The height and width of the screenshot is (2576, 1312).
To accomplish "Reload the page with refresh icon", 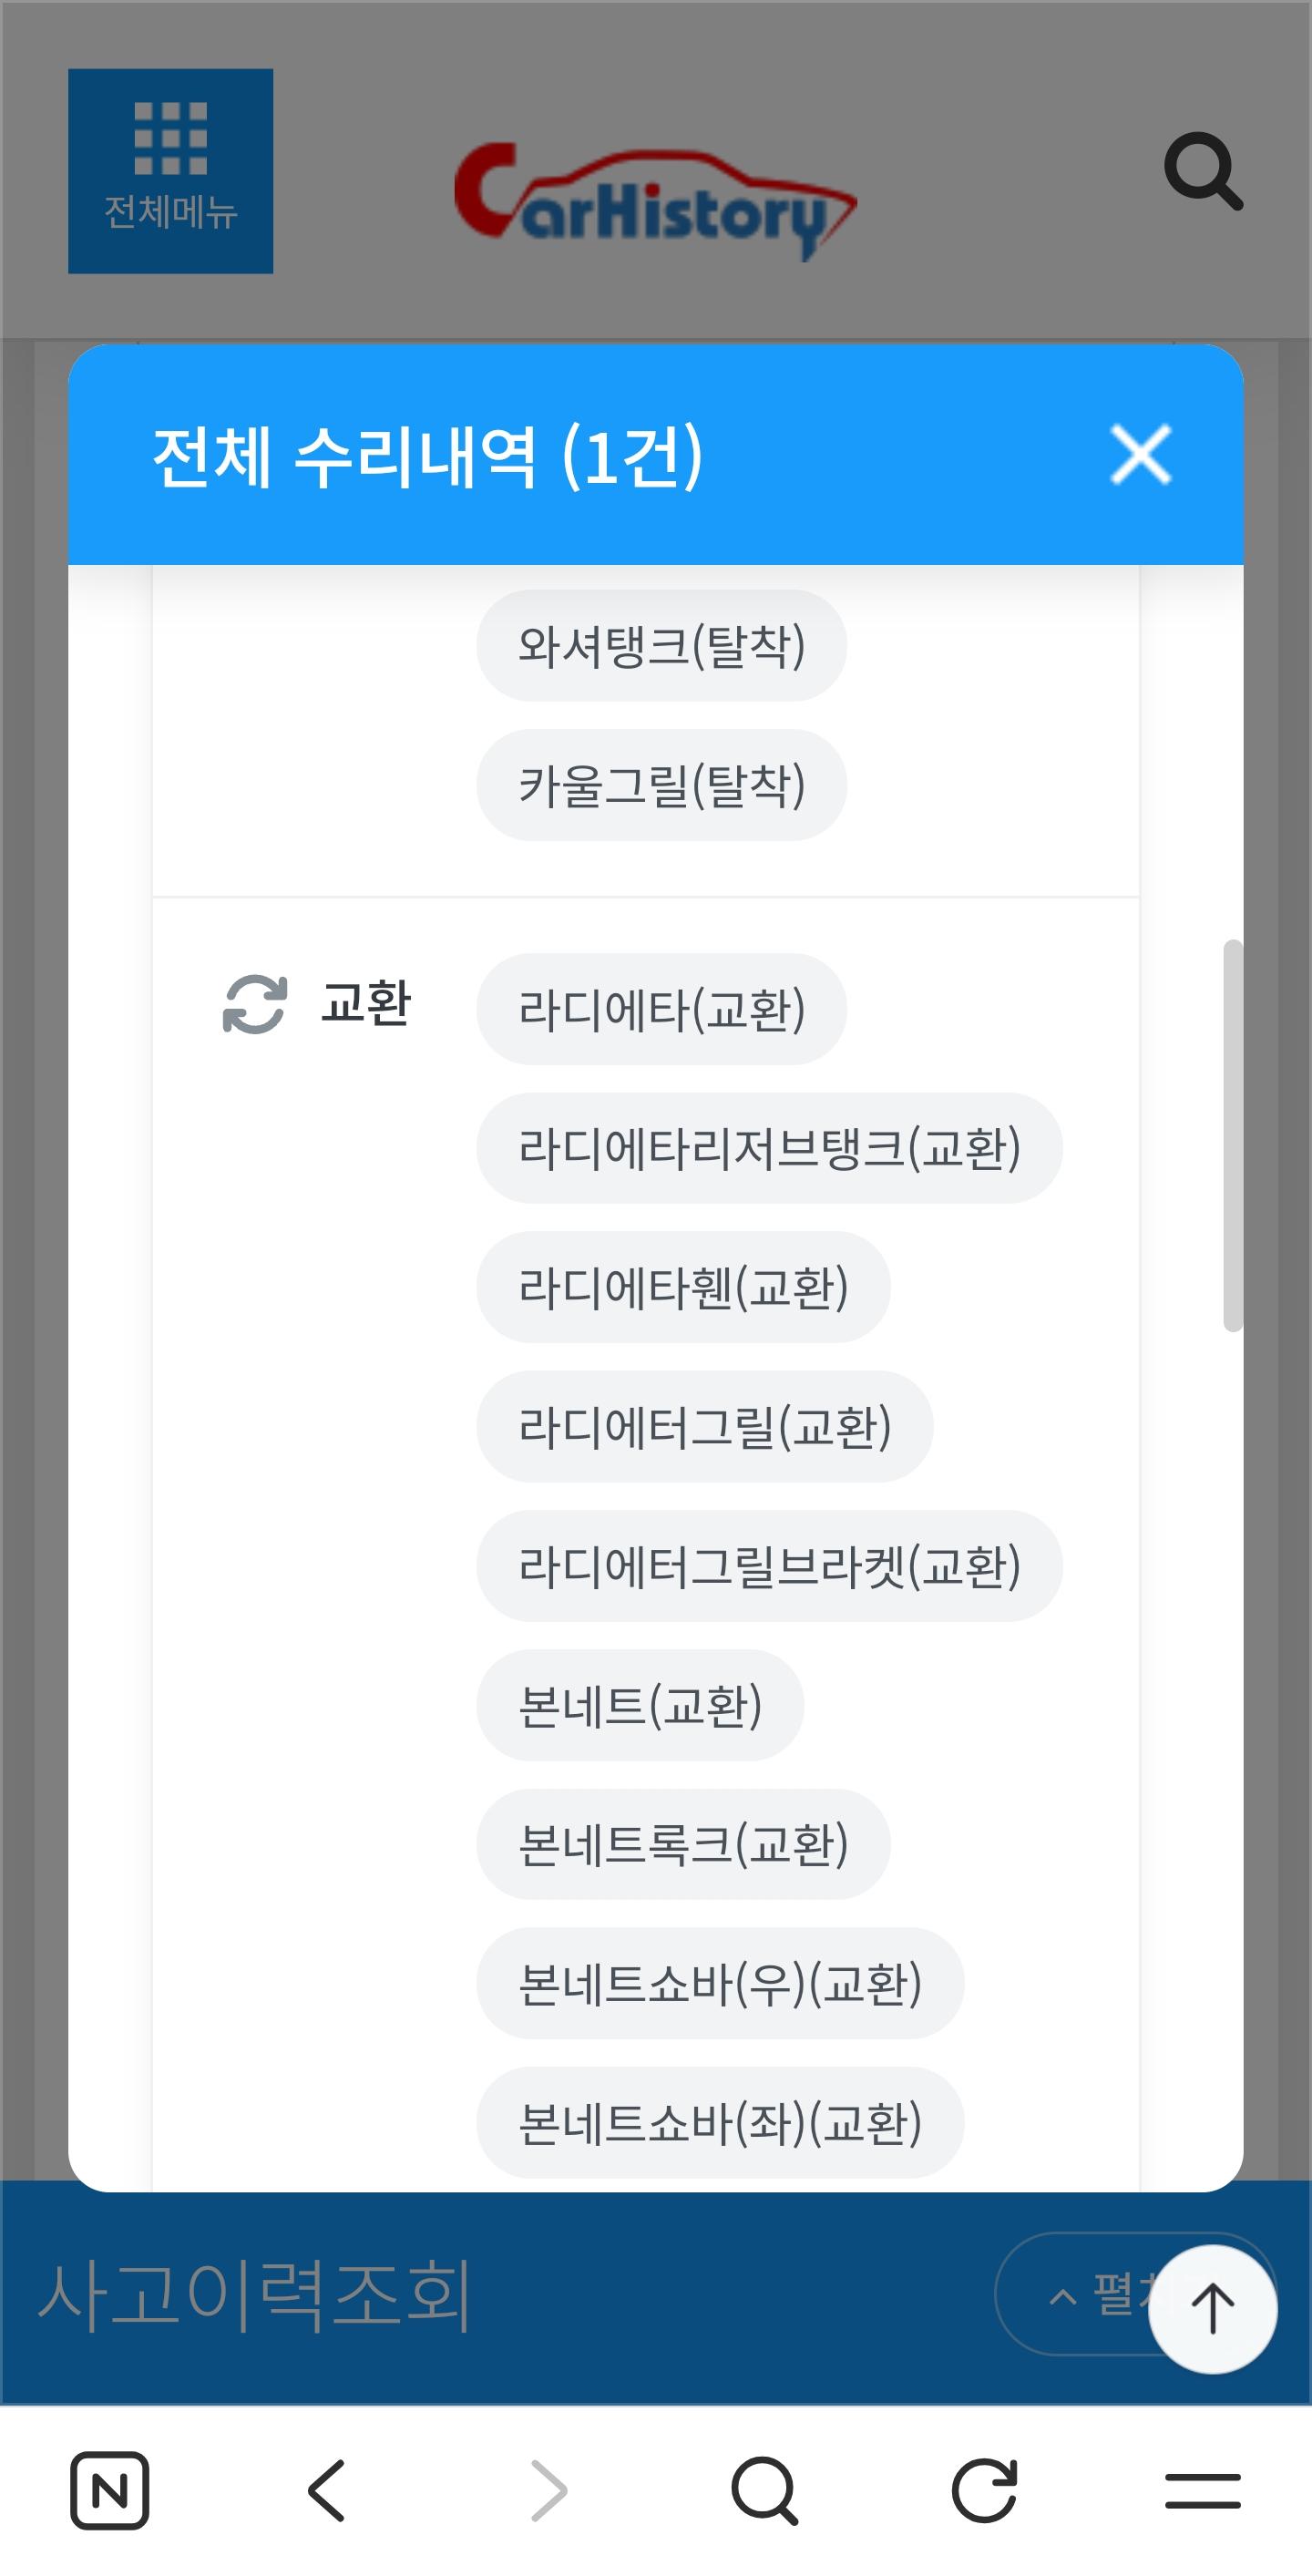I will [984, 2489].
